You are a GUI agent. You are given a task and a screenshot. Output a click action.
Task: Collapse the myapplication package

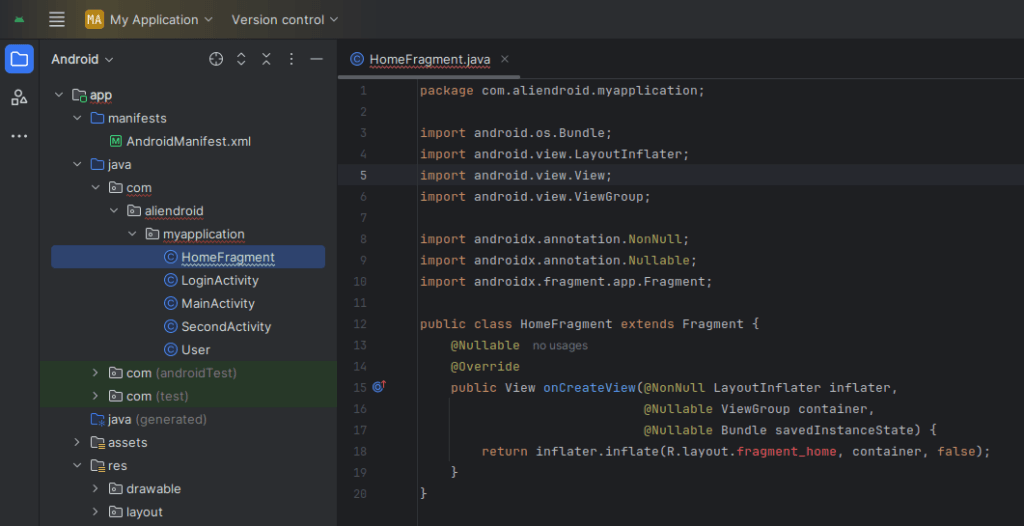pos(132,234)
